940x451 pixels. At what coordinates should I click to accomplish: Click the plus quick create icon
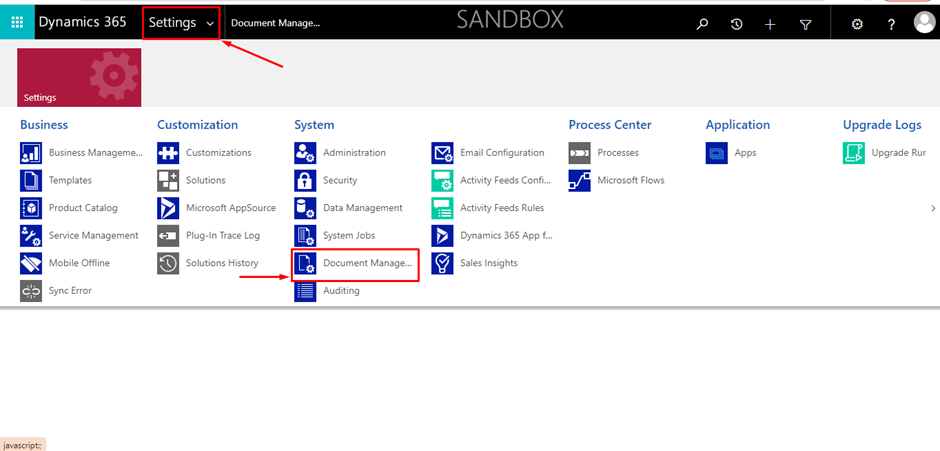pos(770,24)
